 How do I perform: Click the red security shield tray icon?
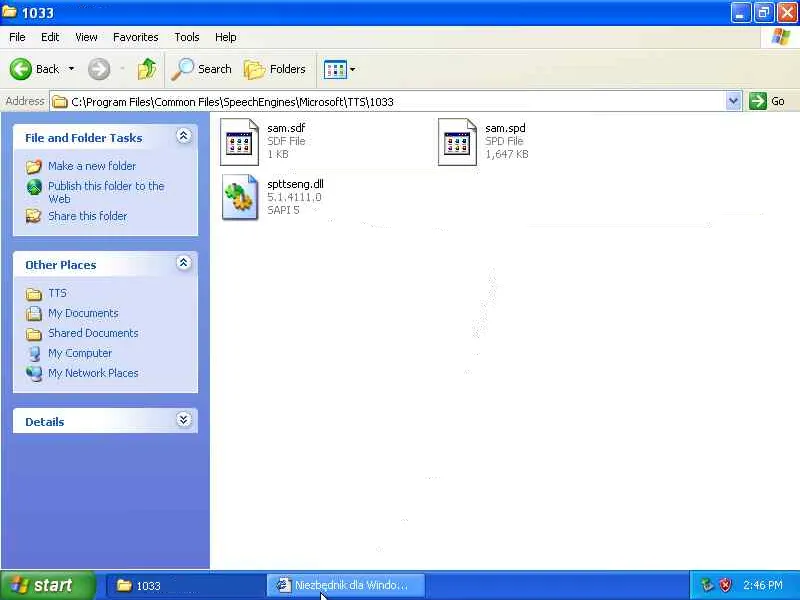pyautogui.click(x=725, y=585)
